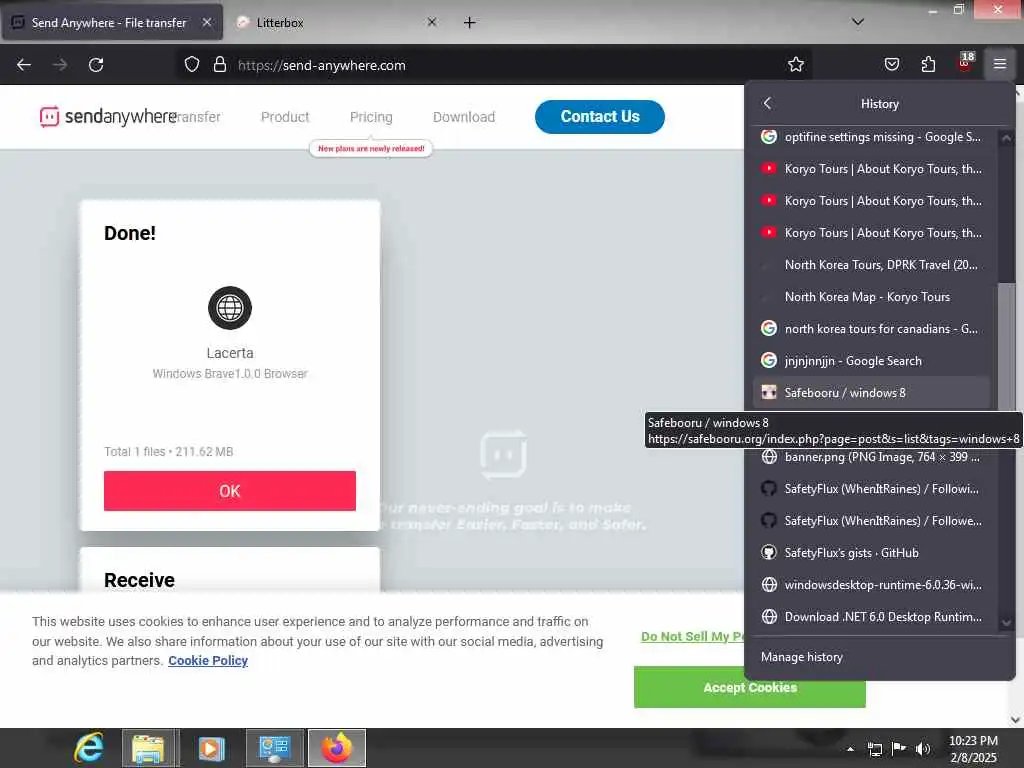Open 'banner.png (PNG Image' history entry

click(872, 456)
